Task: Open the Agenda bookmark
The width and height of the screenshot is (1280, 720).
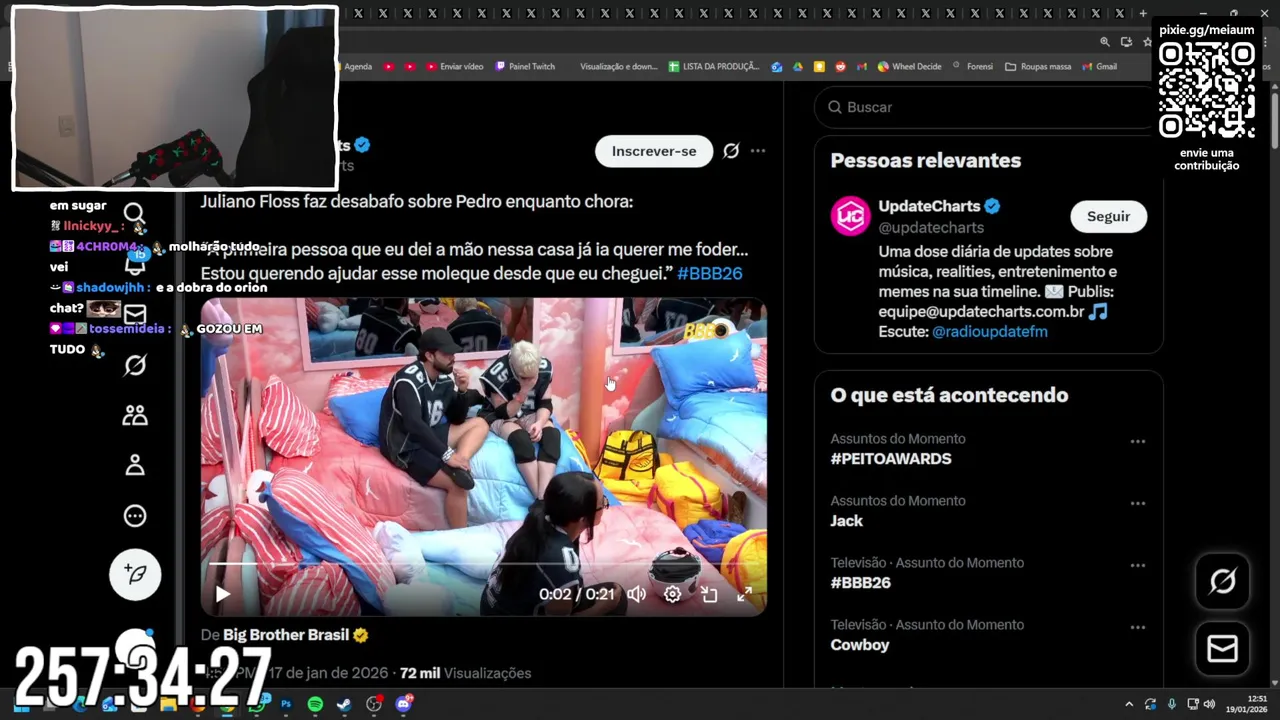Action: tap(357, 67)
